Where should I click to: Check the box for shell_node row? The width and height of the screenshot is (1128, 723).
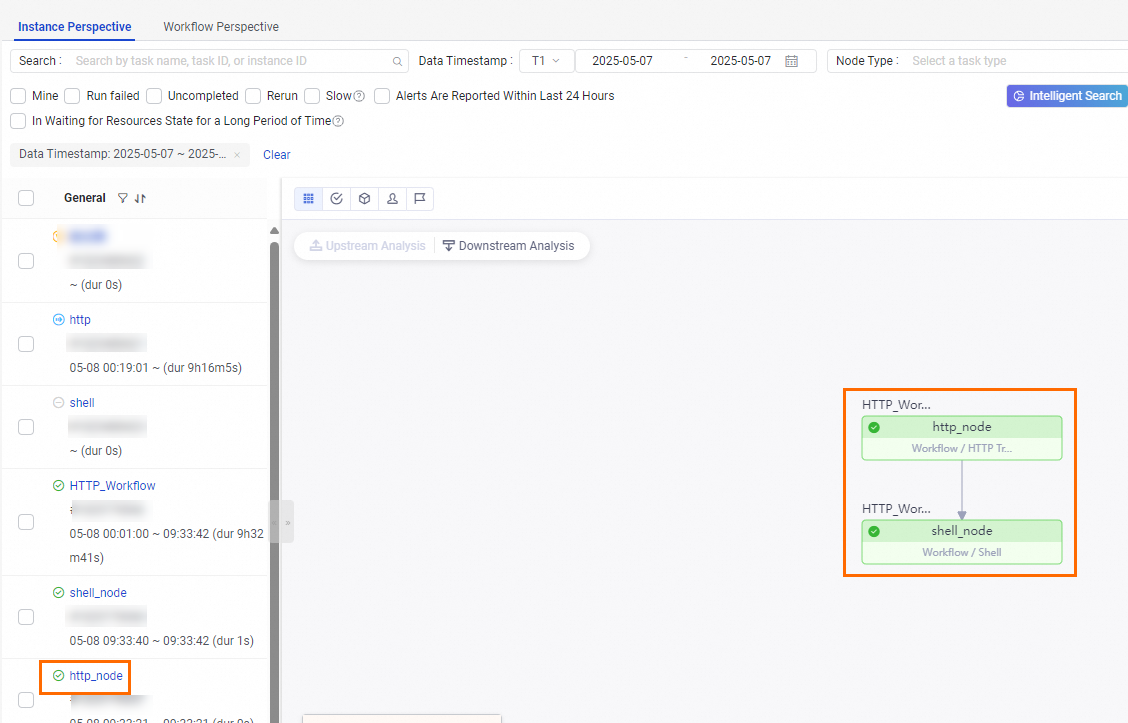point(26,617)
